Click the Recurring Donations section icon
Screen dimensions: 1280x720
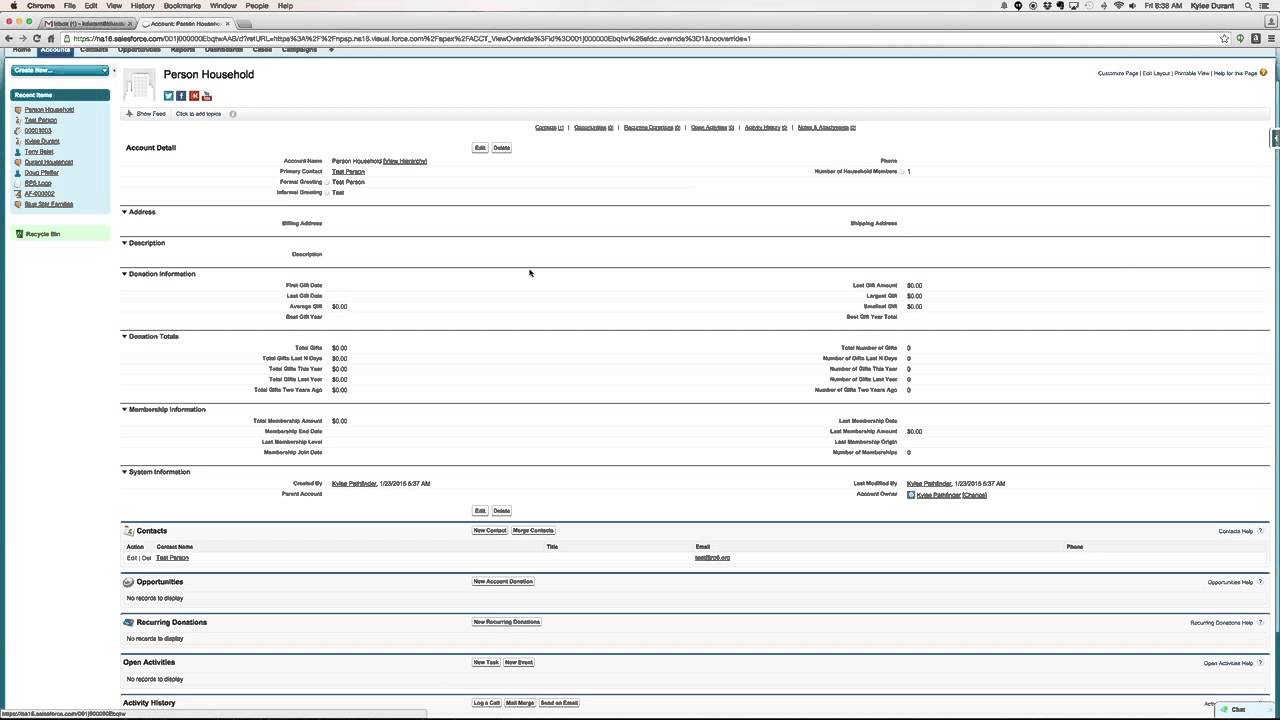pyautogui.click(x=129, y=622)
